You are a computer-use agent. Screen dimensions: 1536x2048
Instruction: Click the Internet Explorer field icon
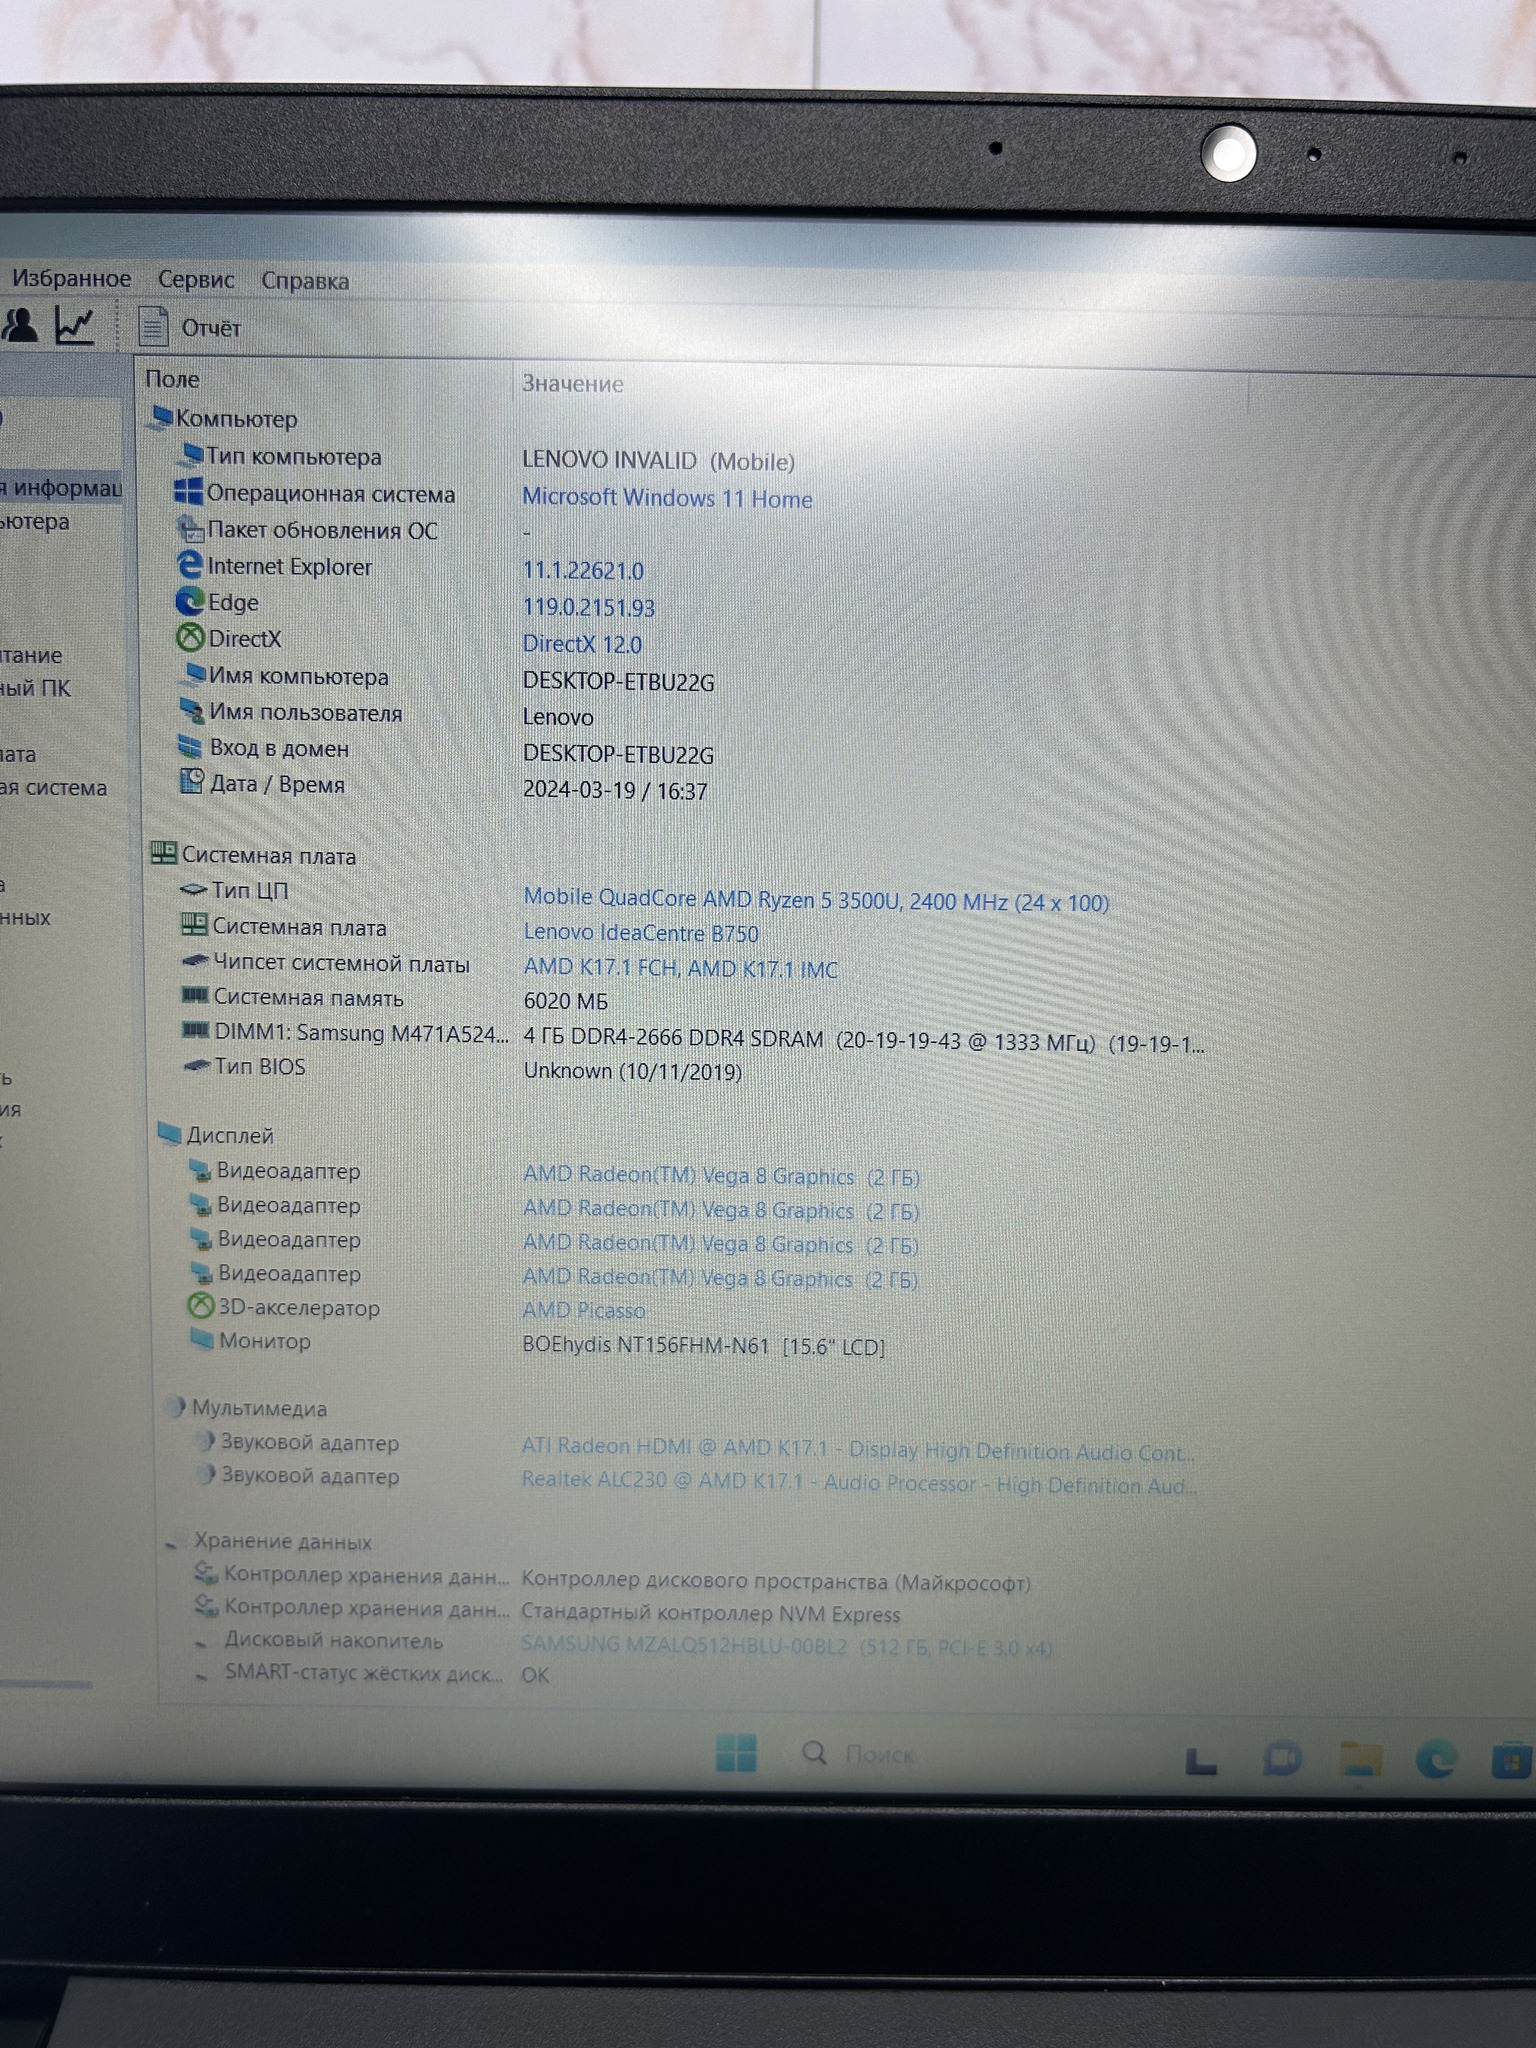coord(190,565)
